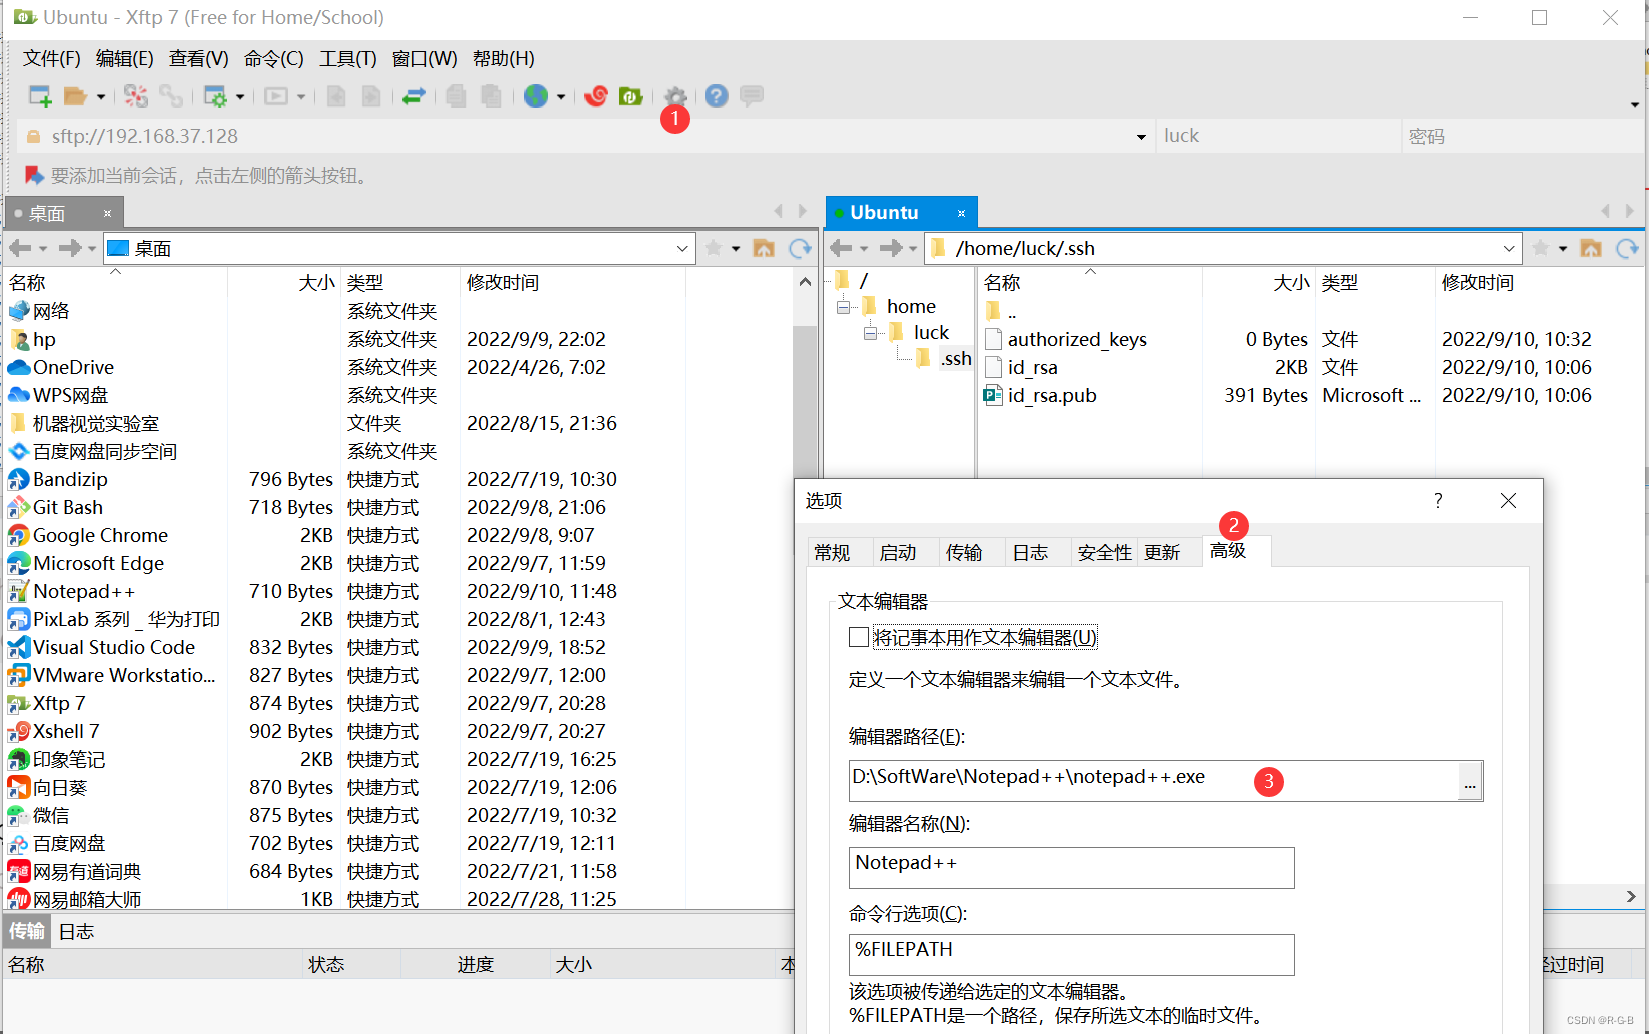The height and width of the screenshot is (1034, 1649).
Task: Refresh the local 桌面 pane
Action: tap(800, 248)
